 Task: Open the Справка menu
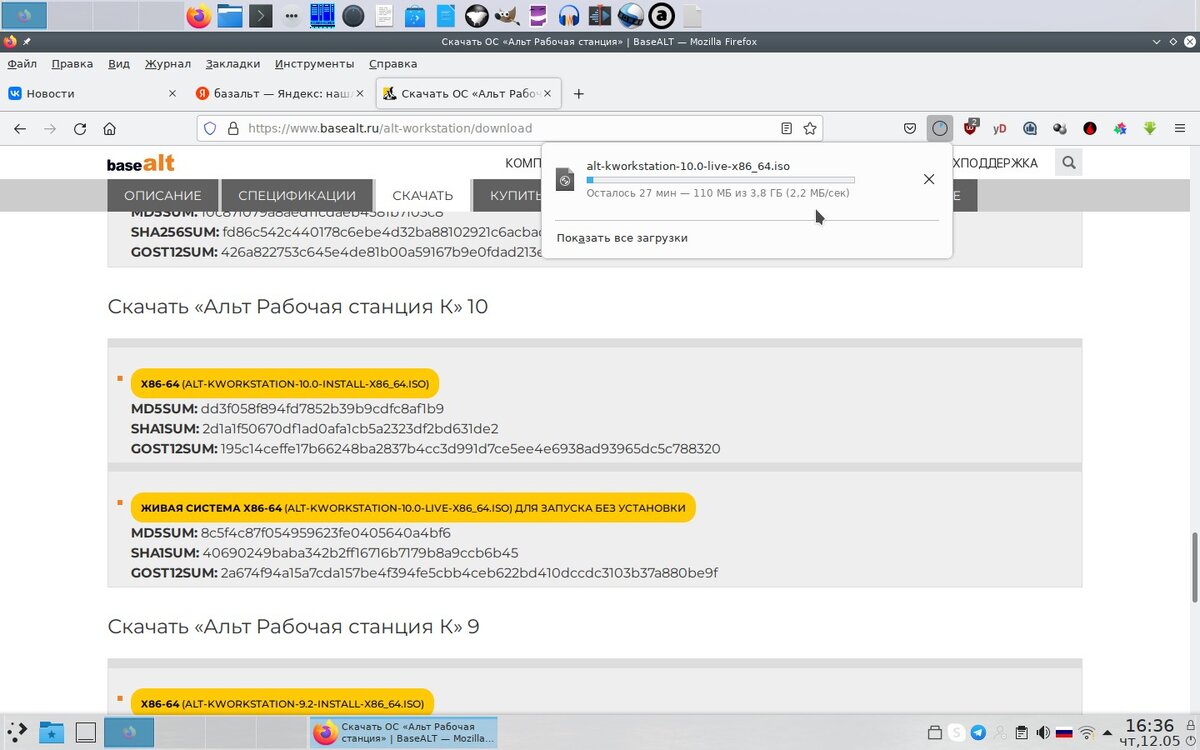393,63
